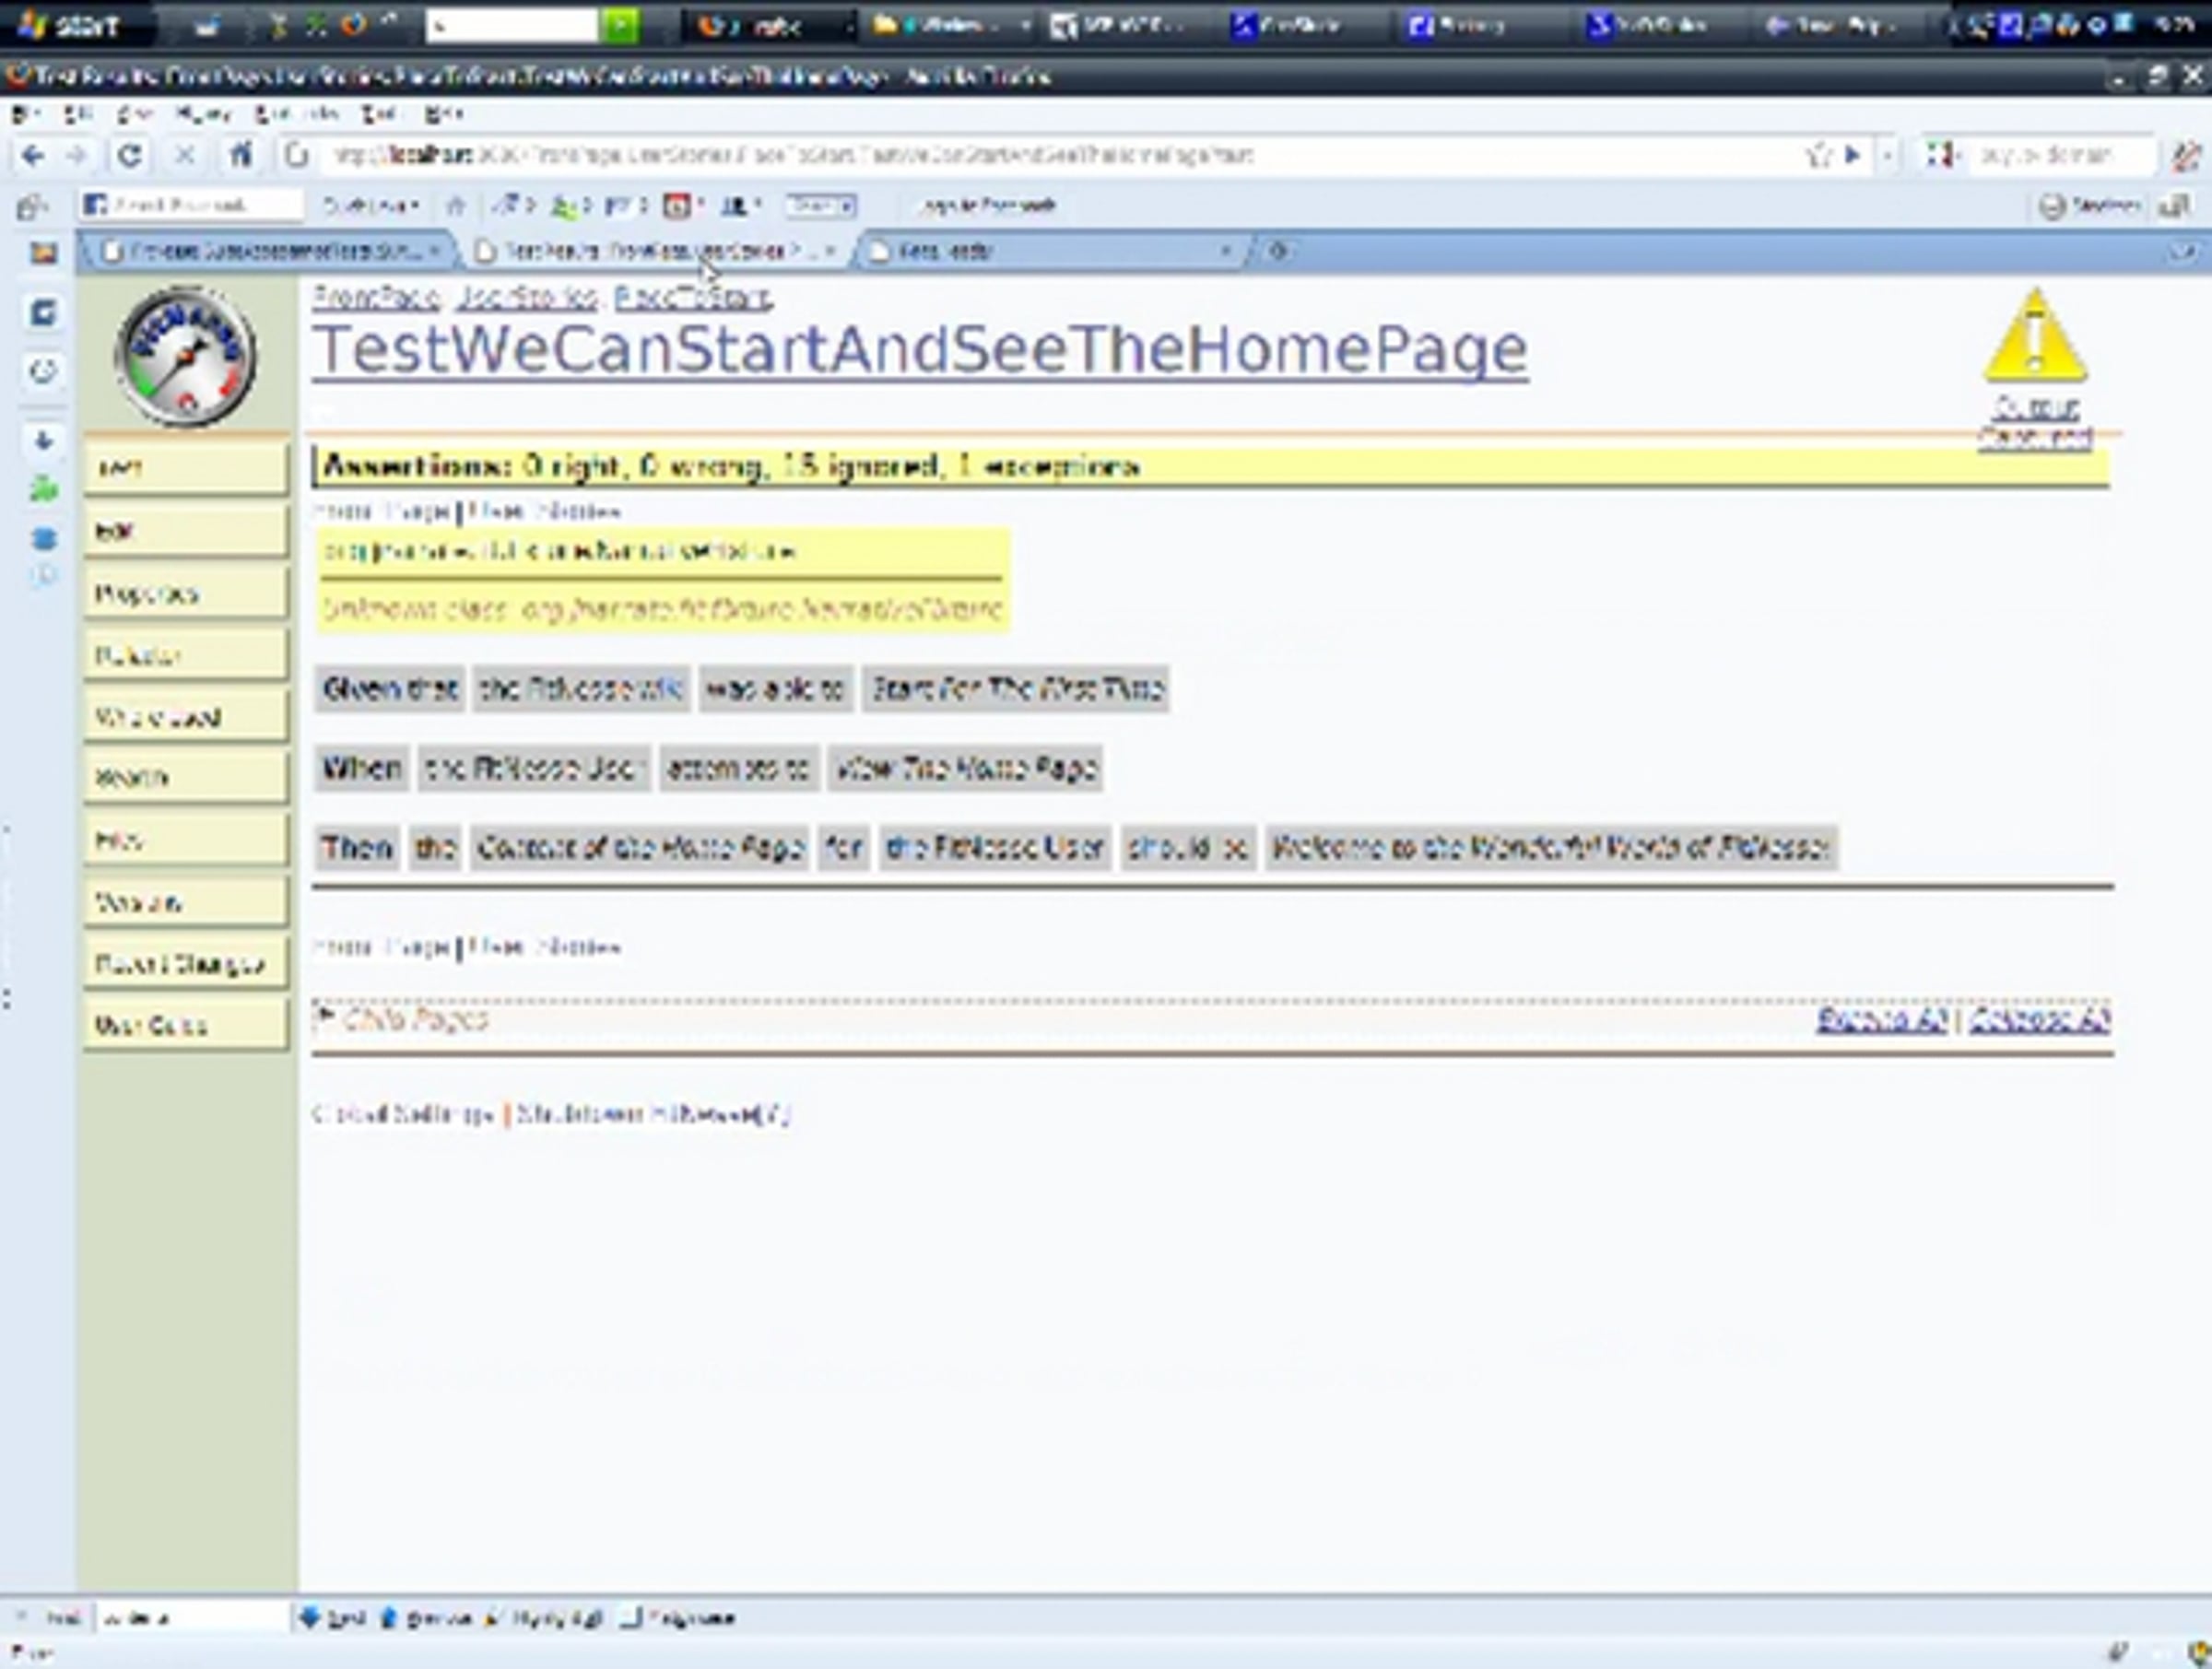Click the Recent Changes sidebar button
2212x1669 pixels.
coord(185,964)
